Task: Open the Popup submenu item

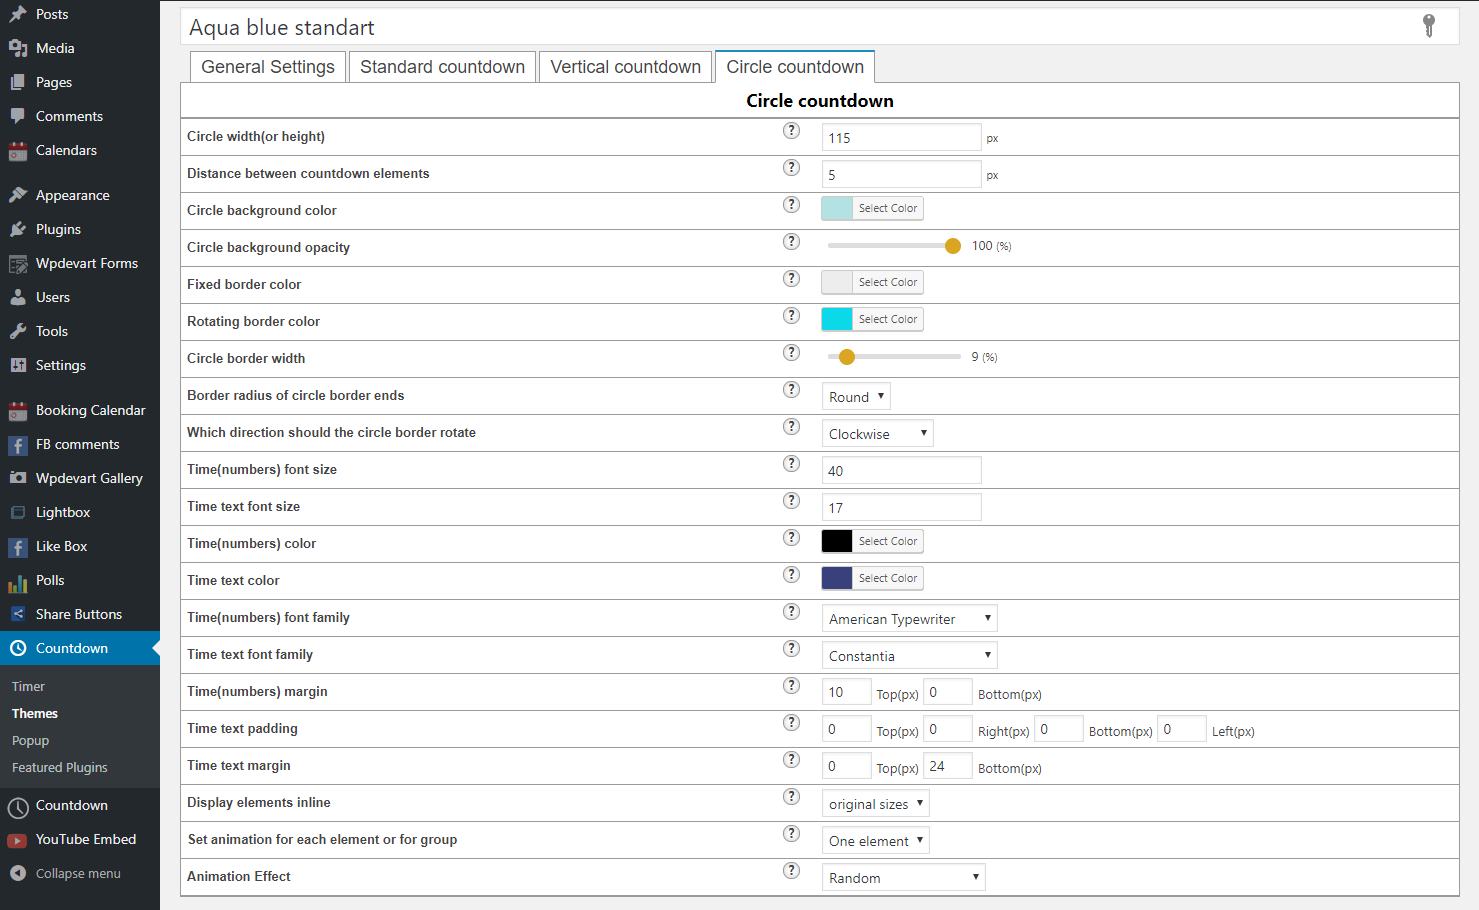Action: pyautogui.click(x=30, y=740)
